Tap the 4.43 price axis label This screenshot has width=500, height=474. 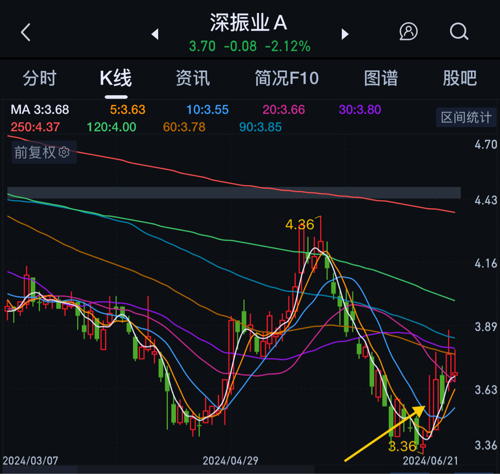pos(486,200)
